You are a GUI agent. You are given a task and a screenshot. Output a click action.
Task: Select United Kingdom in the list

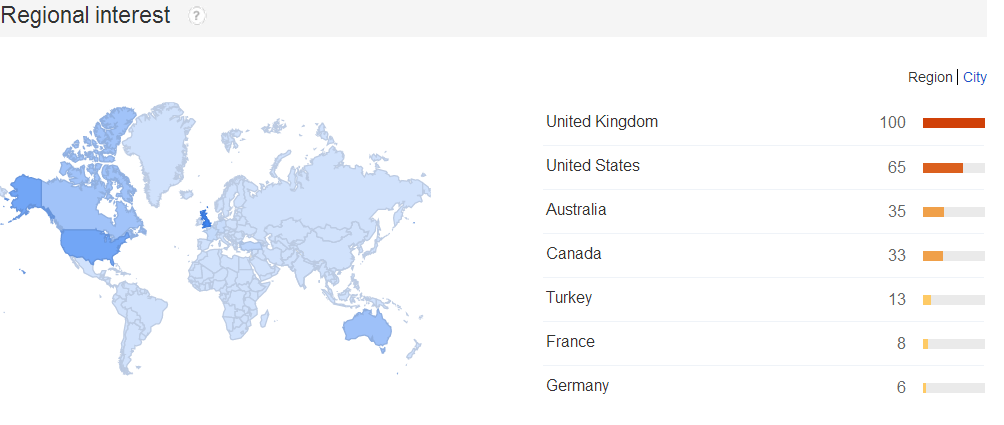pos(602,122)
